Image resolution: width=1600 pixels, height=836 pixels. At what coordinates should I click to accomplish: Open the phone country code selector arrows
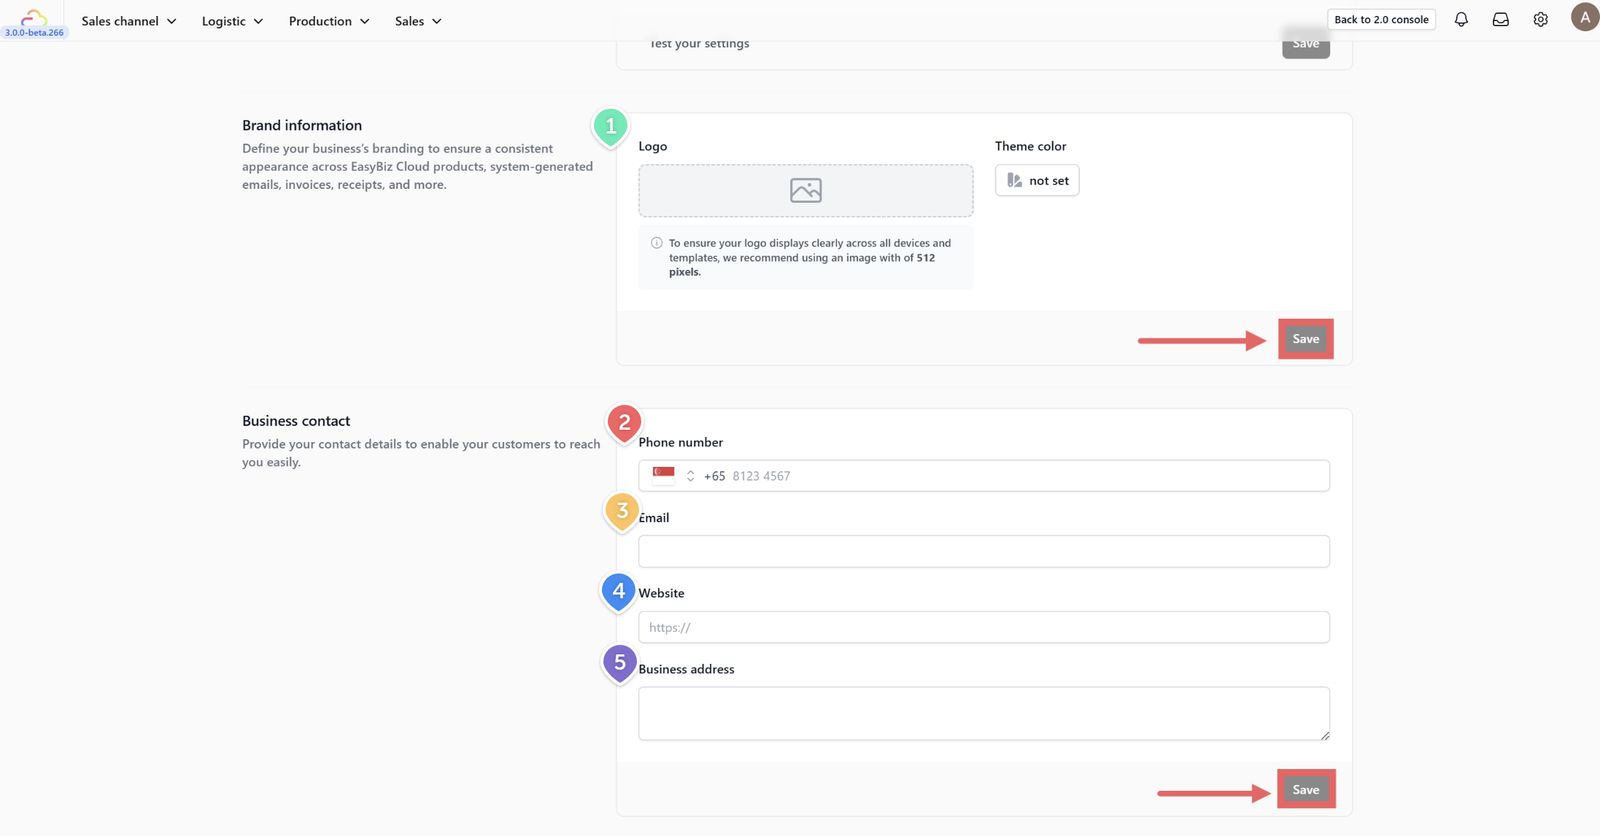click(690, 476)
